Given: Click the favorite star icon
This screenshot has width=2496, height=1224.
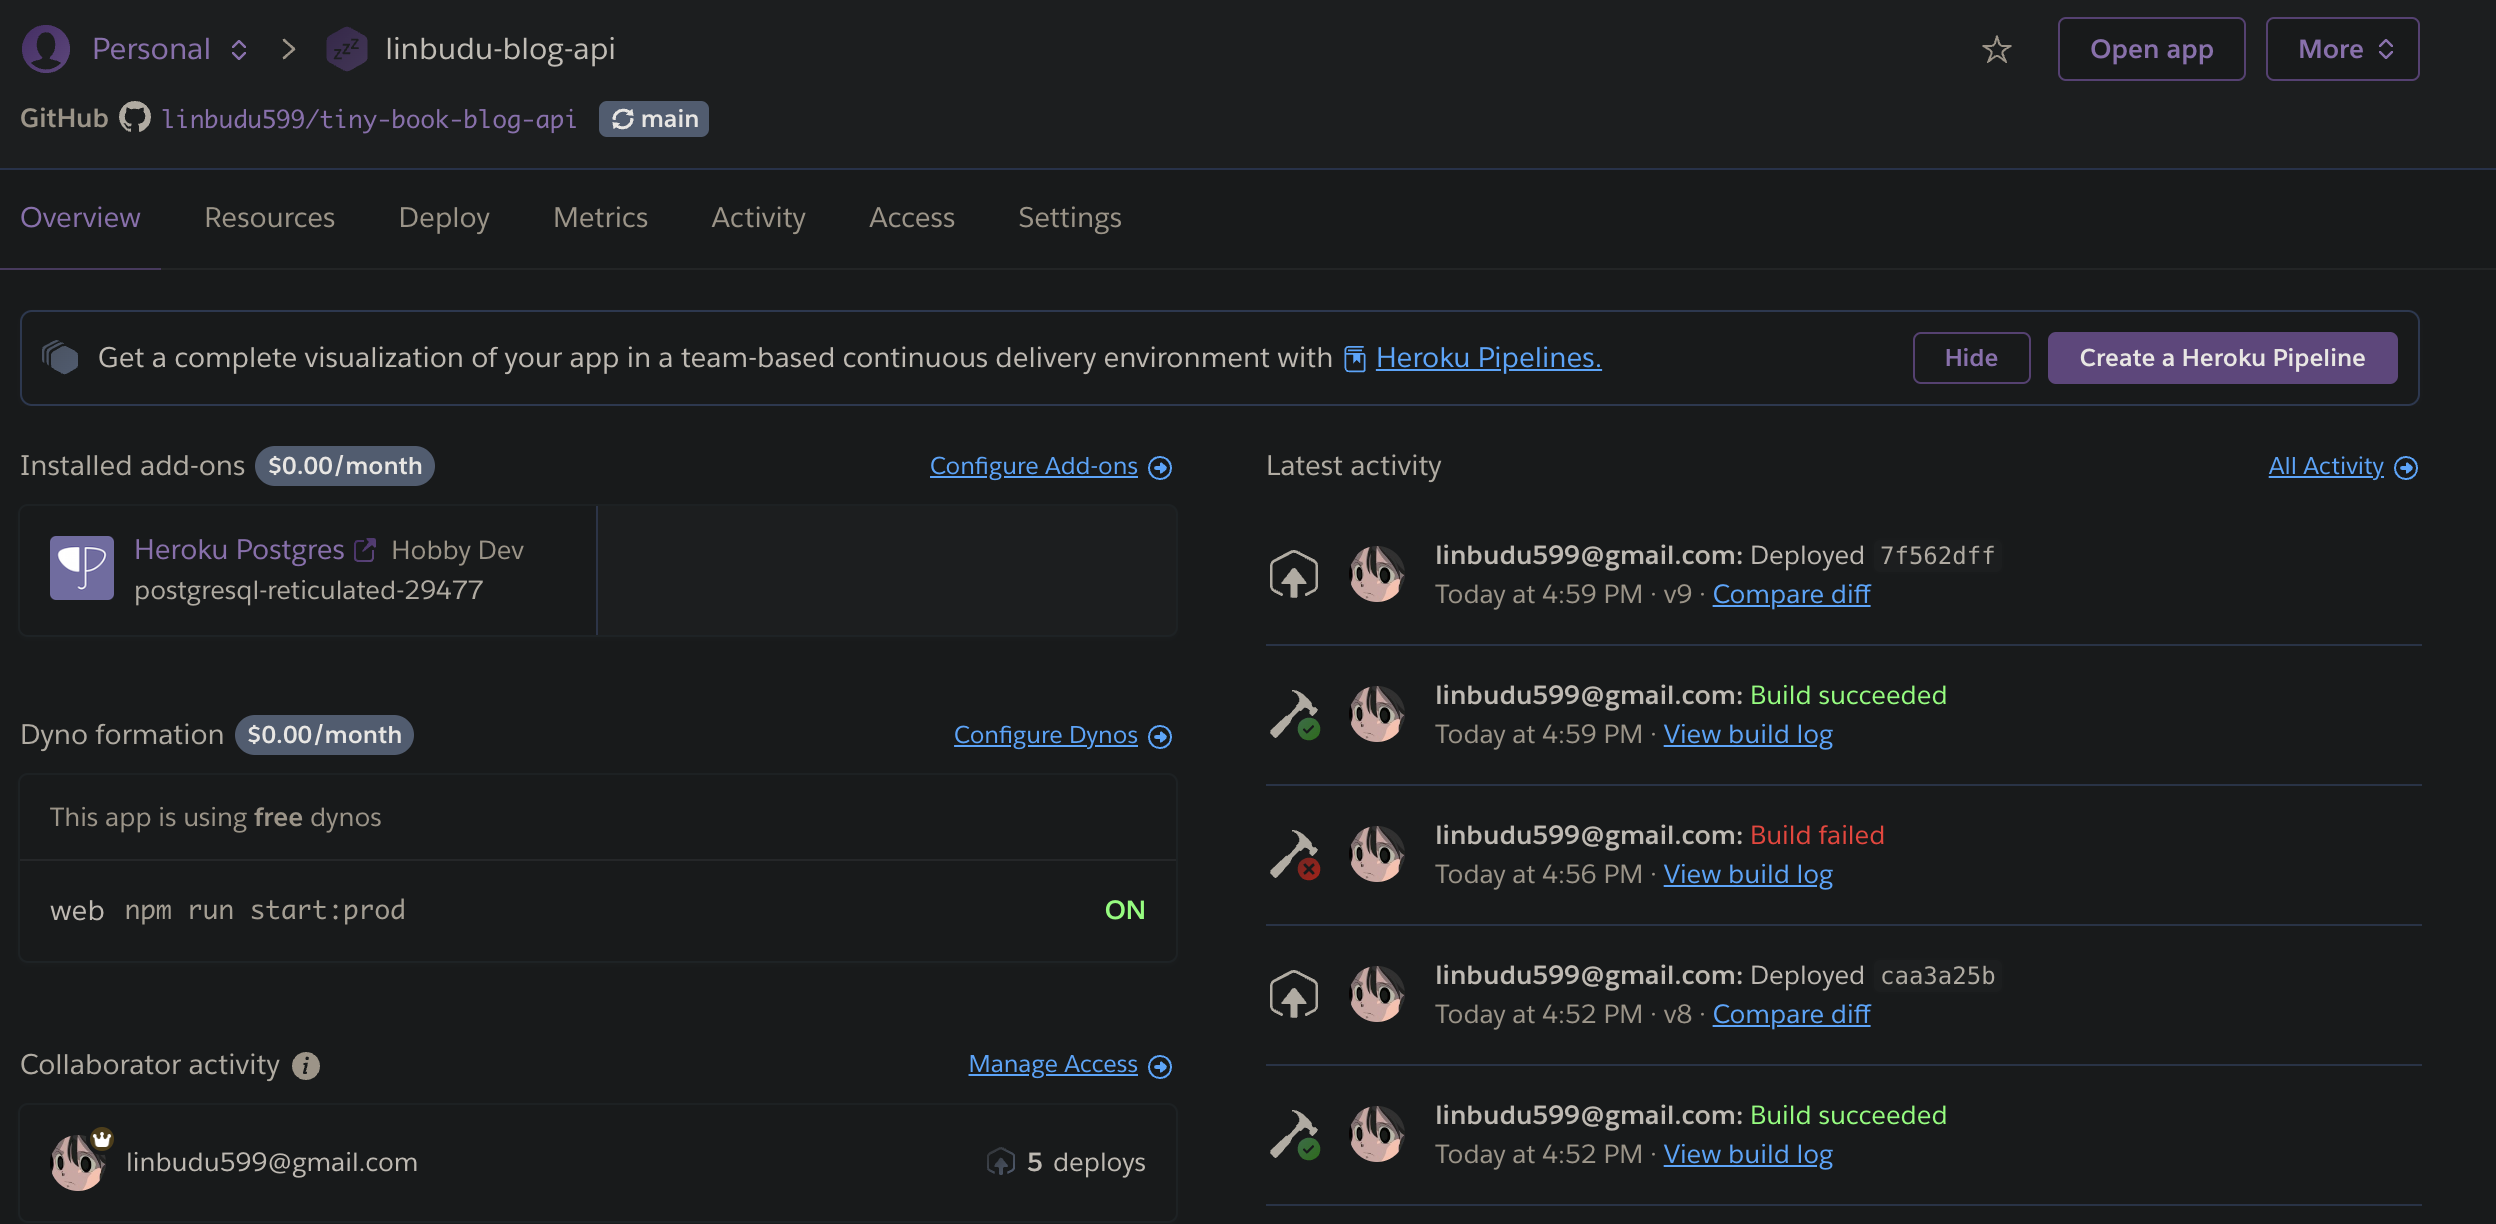Looking at the screenshot, I should coord(1996,49).
